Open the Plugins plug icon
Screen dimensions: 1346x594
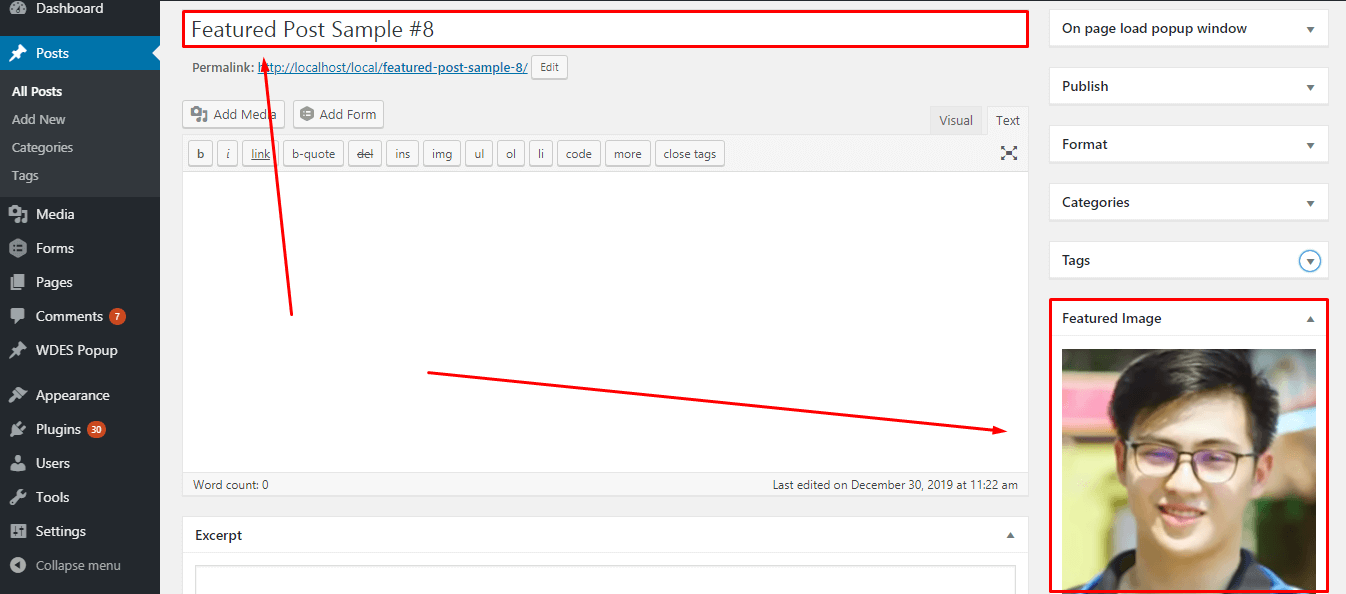pos(18,429)
